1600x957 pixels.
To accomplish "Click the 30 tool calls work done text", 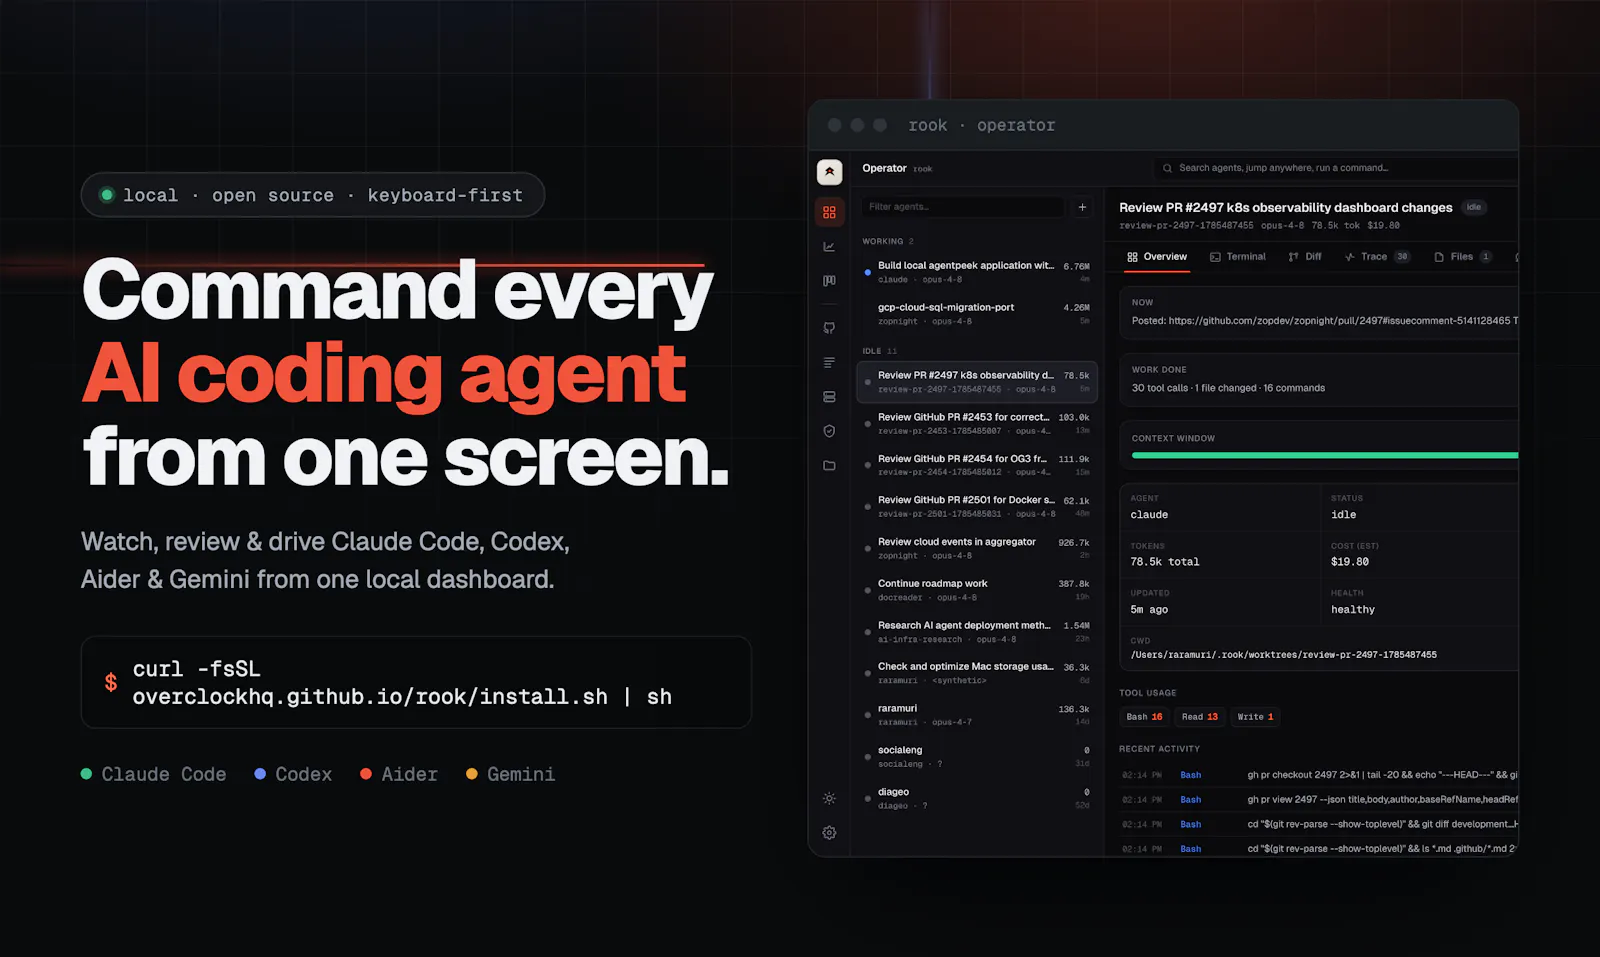I will pyautogui.click(x=1228, y=388).
